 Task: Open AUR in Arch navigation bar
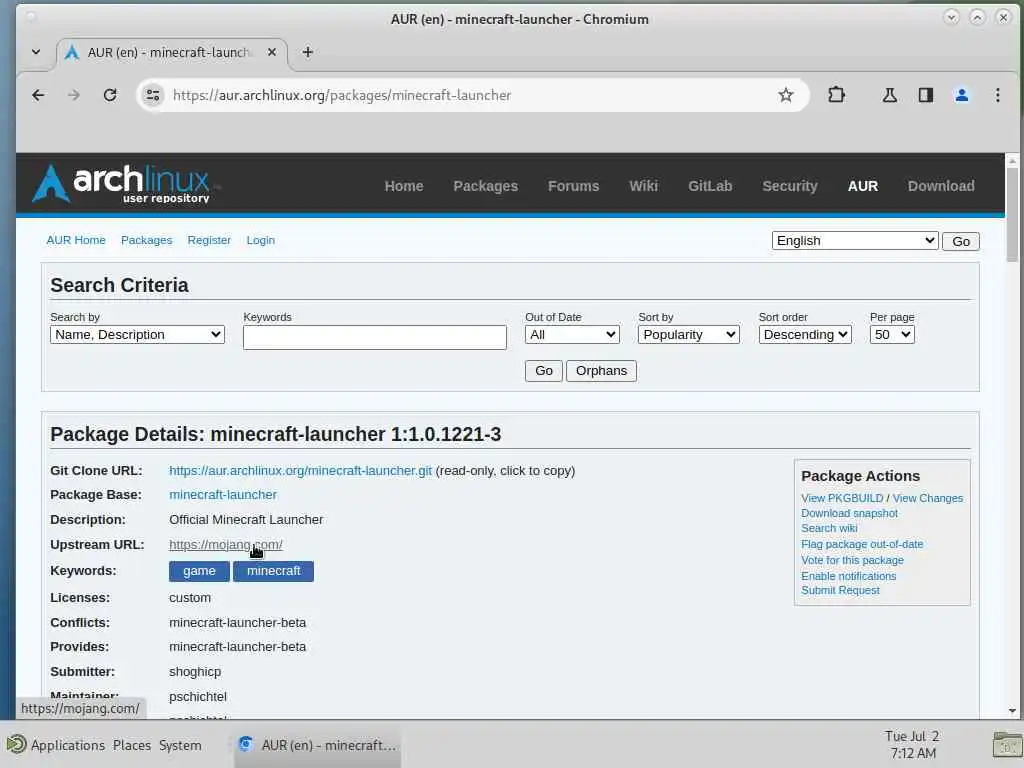tap(863, 186)
